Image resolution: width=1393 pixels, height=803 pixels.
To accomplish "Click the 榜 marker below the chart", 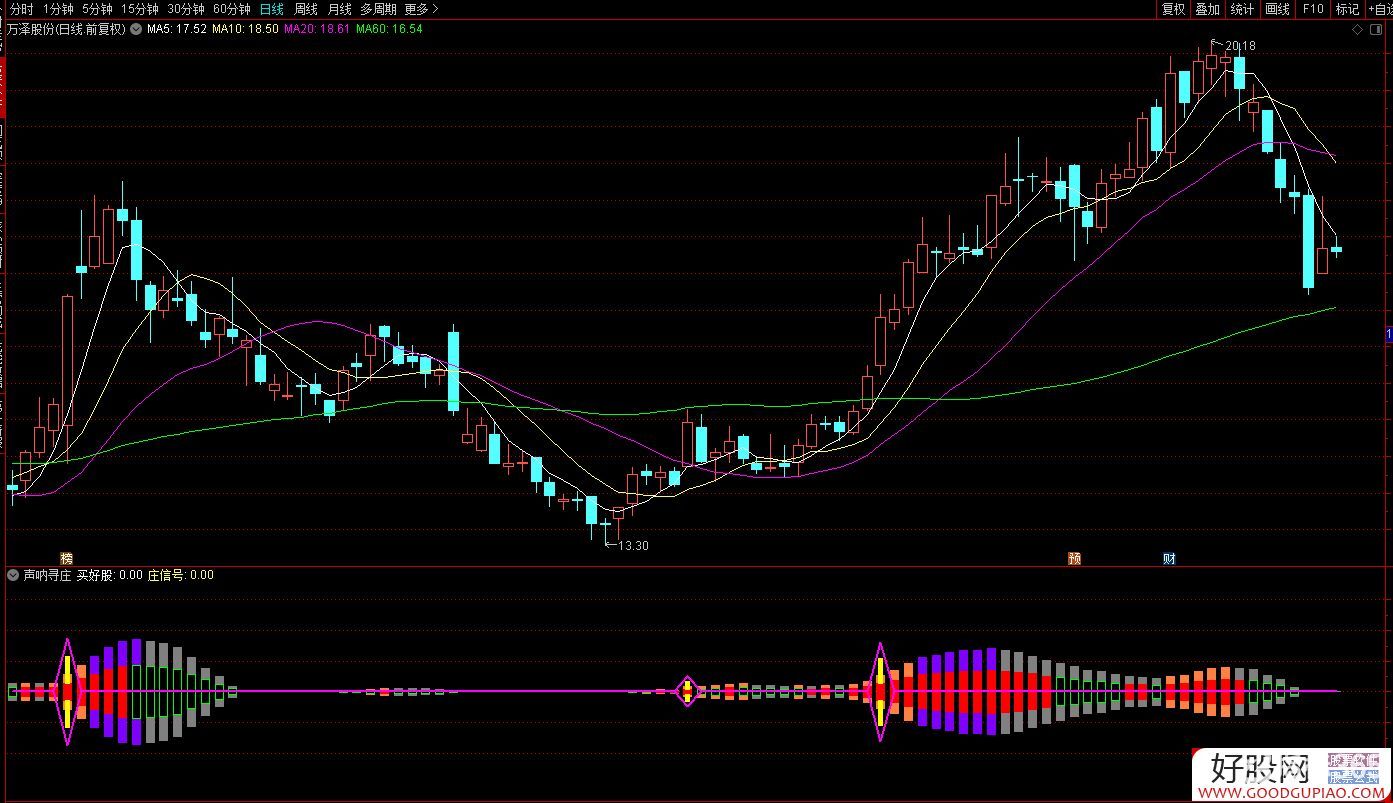I will click(x=67, y=558).
